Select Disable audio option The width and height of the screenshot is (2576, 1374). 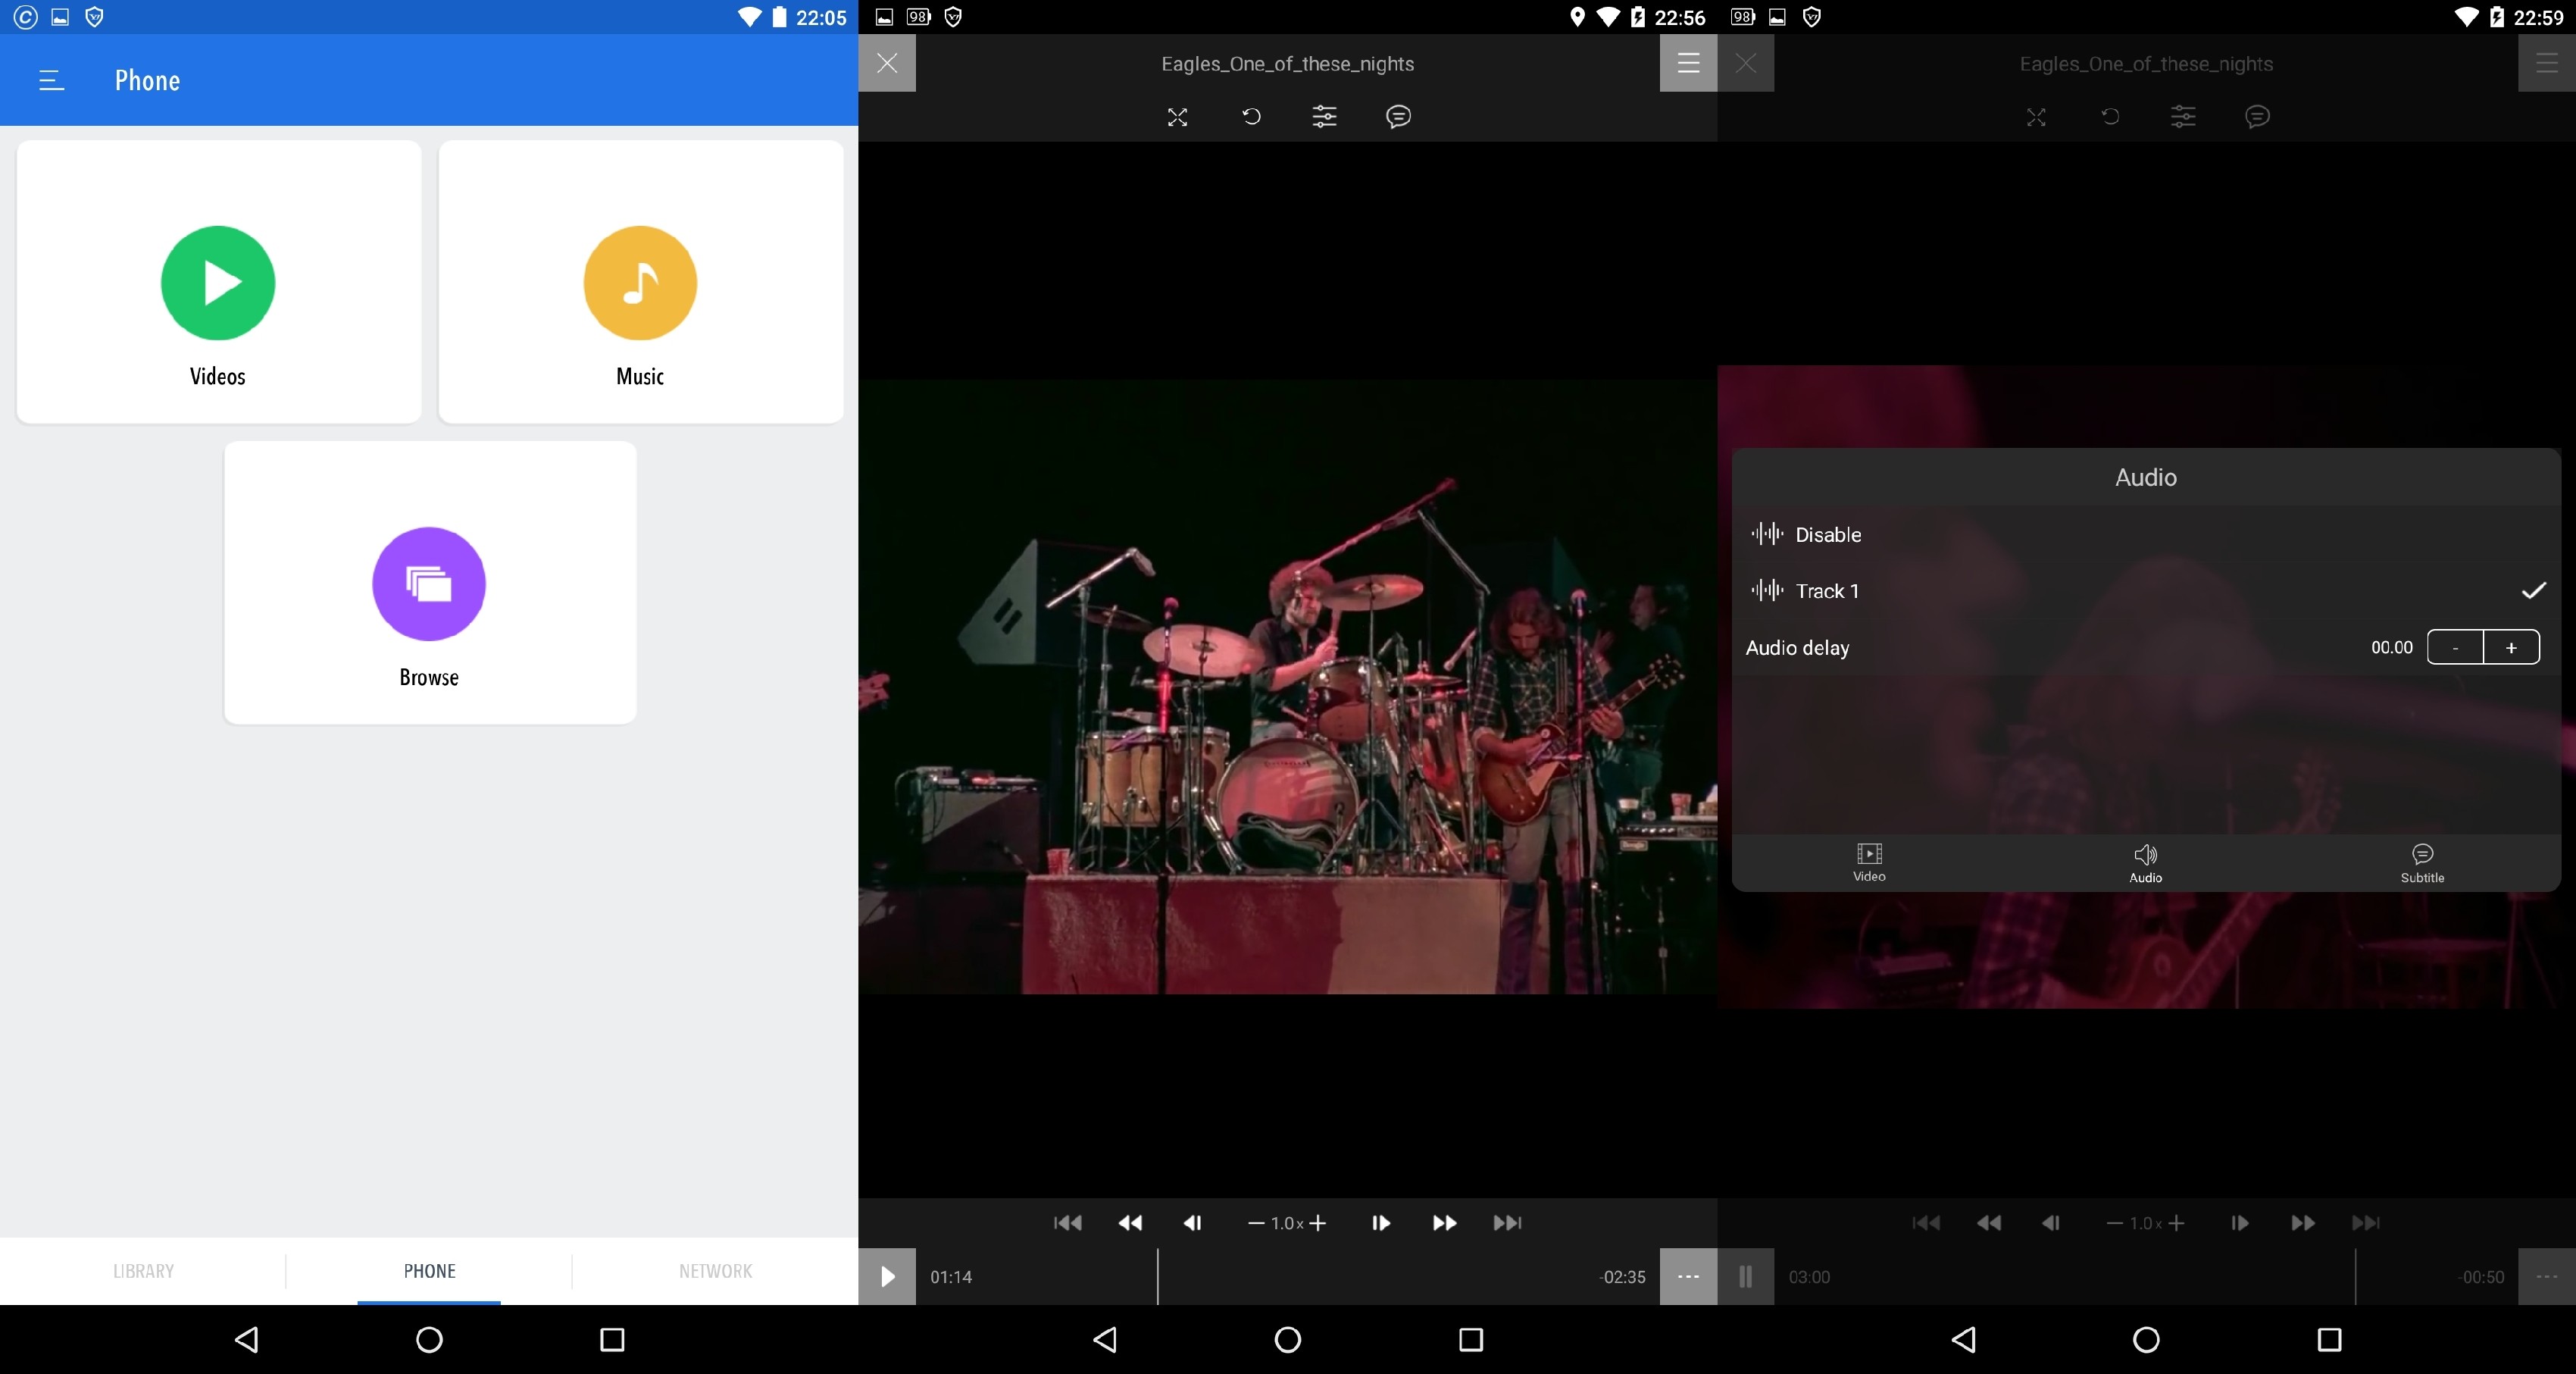click(1828, 535)
